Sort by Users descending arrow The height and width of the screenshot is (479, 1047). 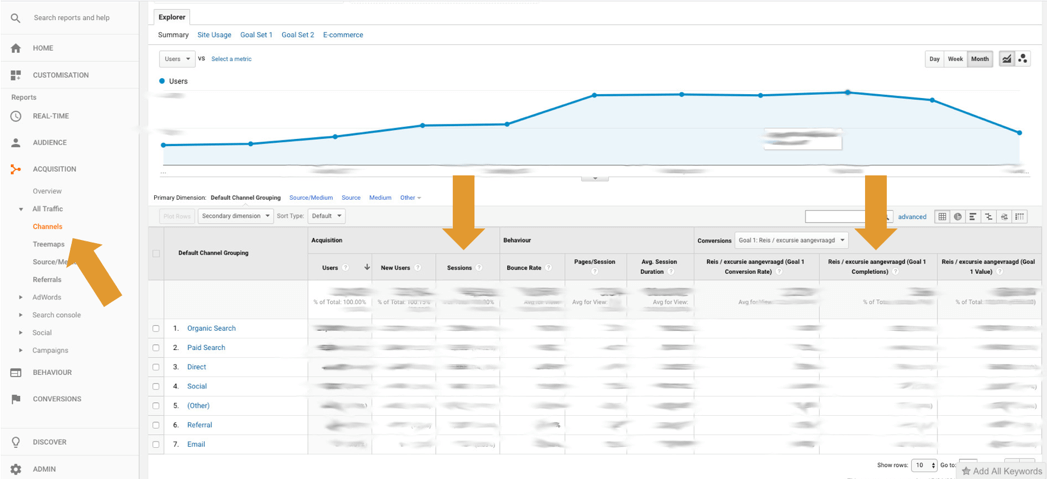pyautogui.click(x=366, y=267)
